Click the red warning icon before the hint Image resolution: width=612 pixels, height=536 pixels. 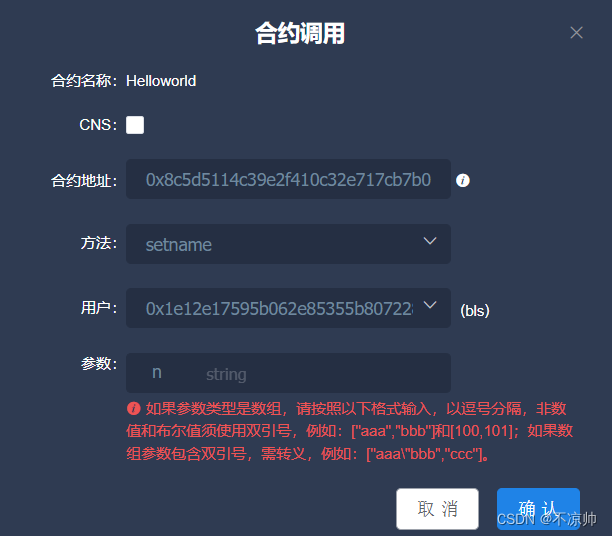pyautogui.click(x=133, y=408)
